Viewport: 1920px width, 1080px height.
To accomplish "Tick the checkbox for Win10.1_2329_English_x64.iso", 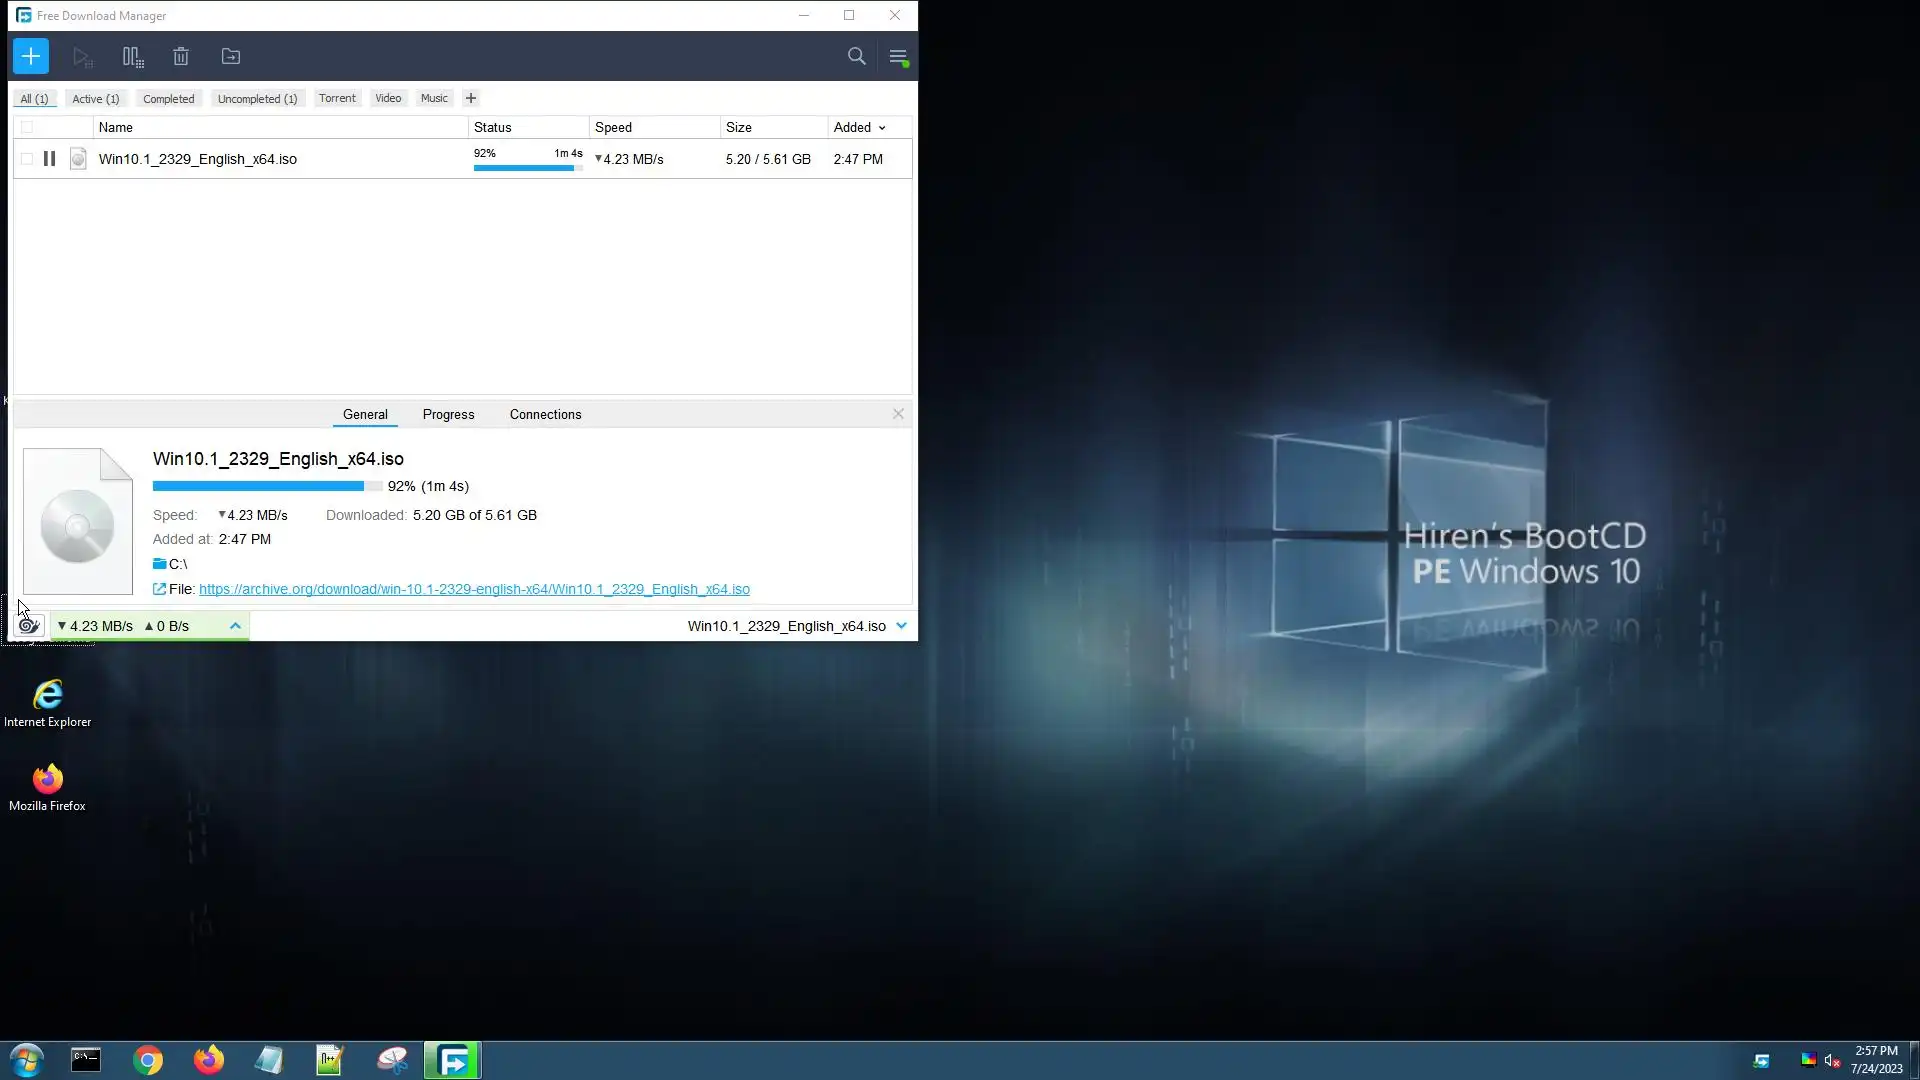I will pos(27,159).
